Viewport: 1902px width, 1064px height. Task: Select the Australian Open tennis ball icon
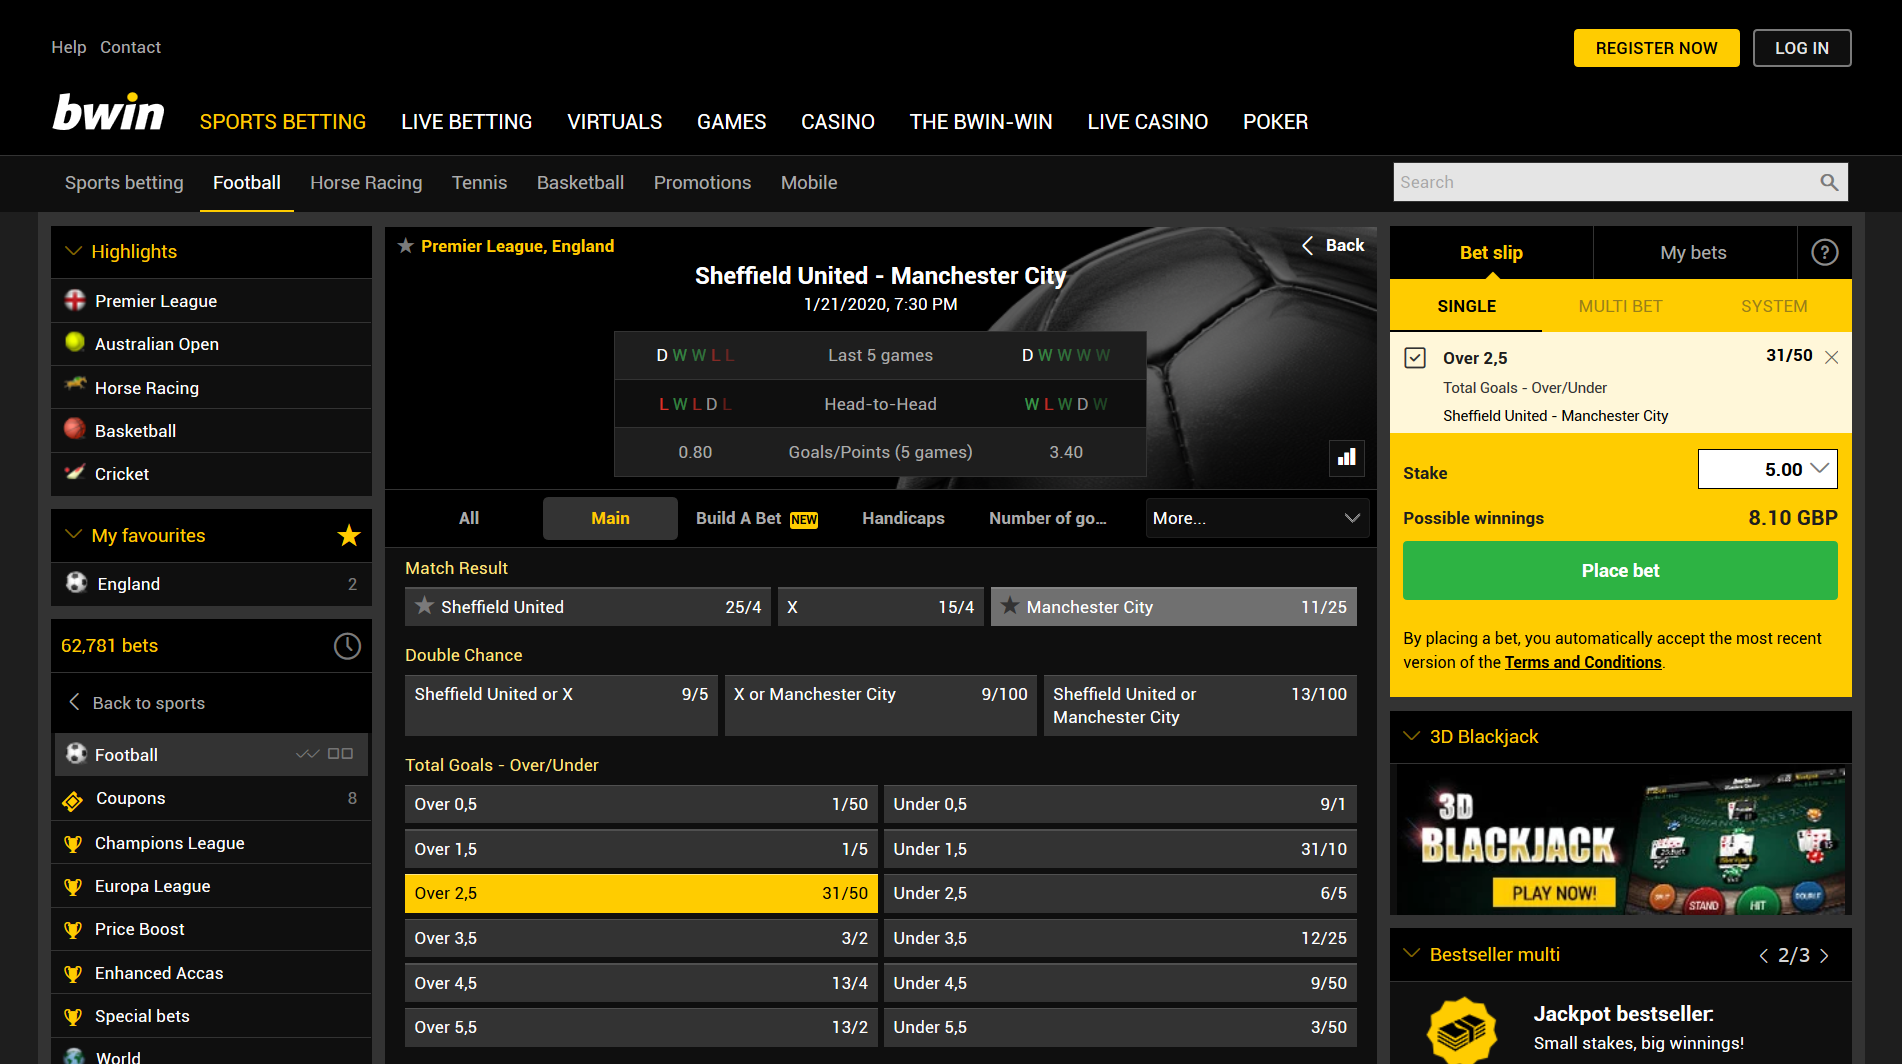tap(75, 342)
